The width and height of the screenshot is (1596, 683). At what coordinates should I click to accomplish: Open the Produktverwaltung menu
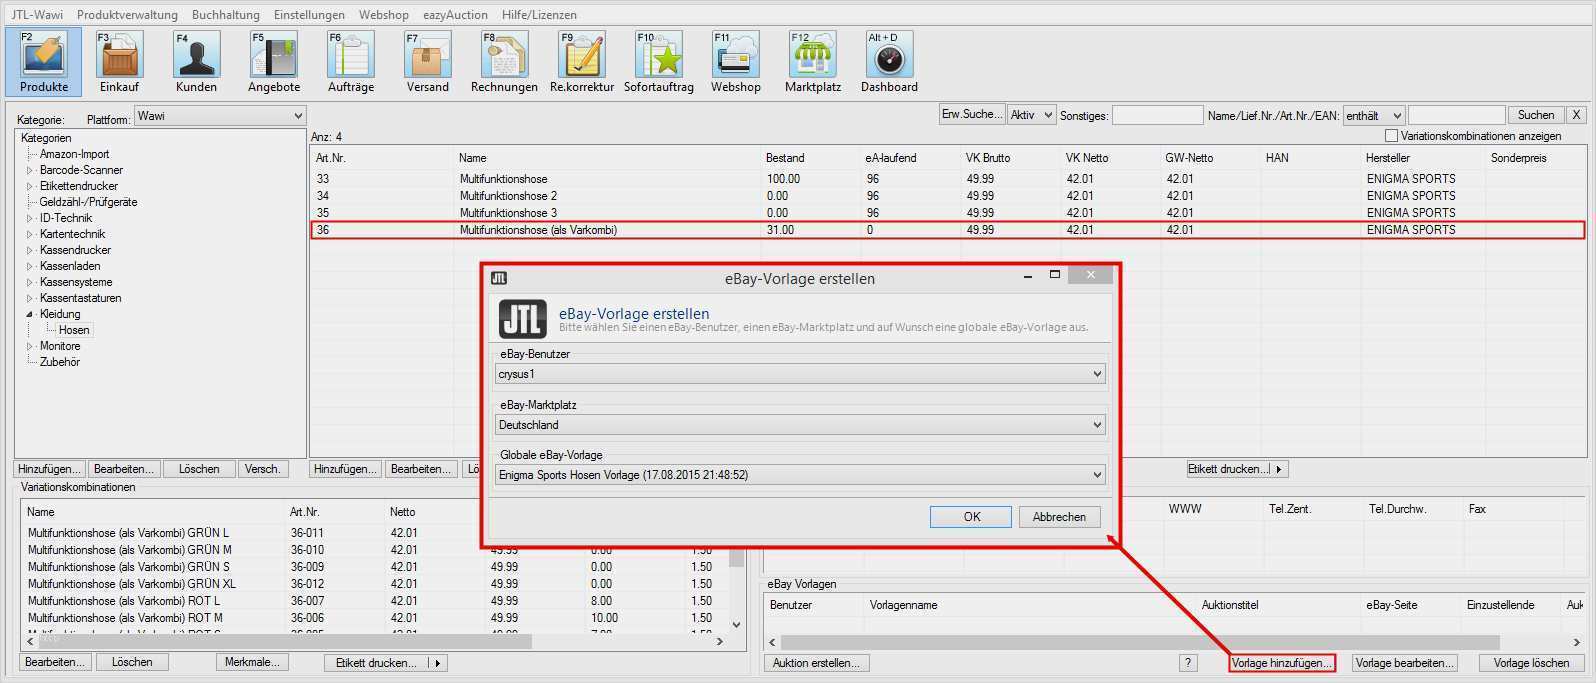click(127, 15)
